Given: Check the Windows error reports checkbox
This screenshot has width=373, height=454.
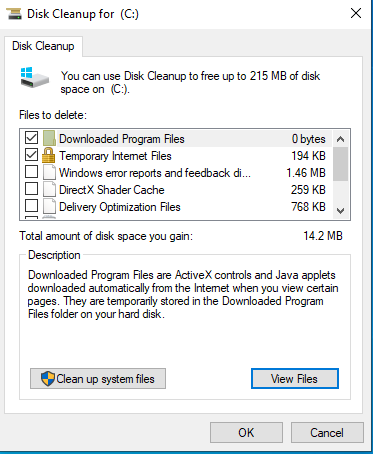Looking at the screenshot, I should [32, 172].
